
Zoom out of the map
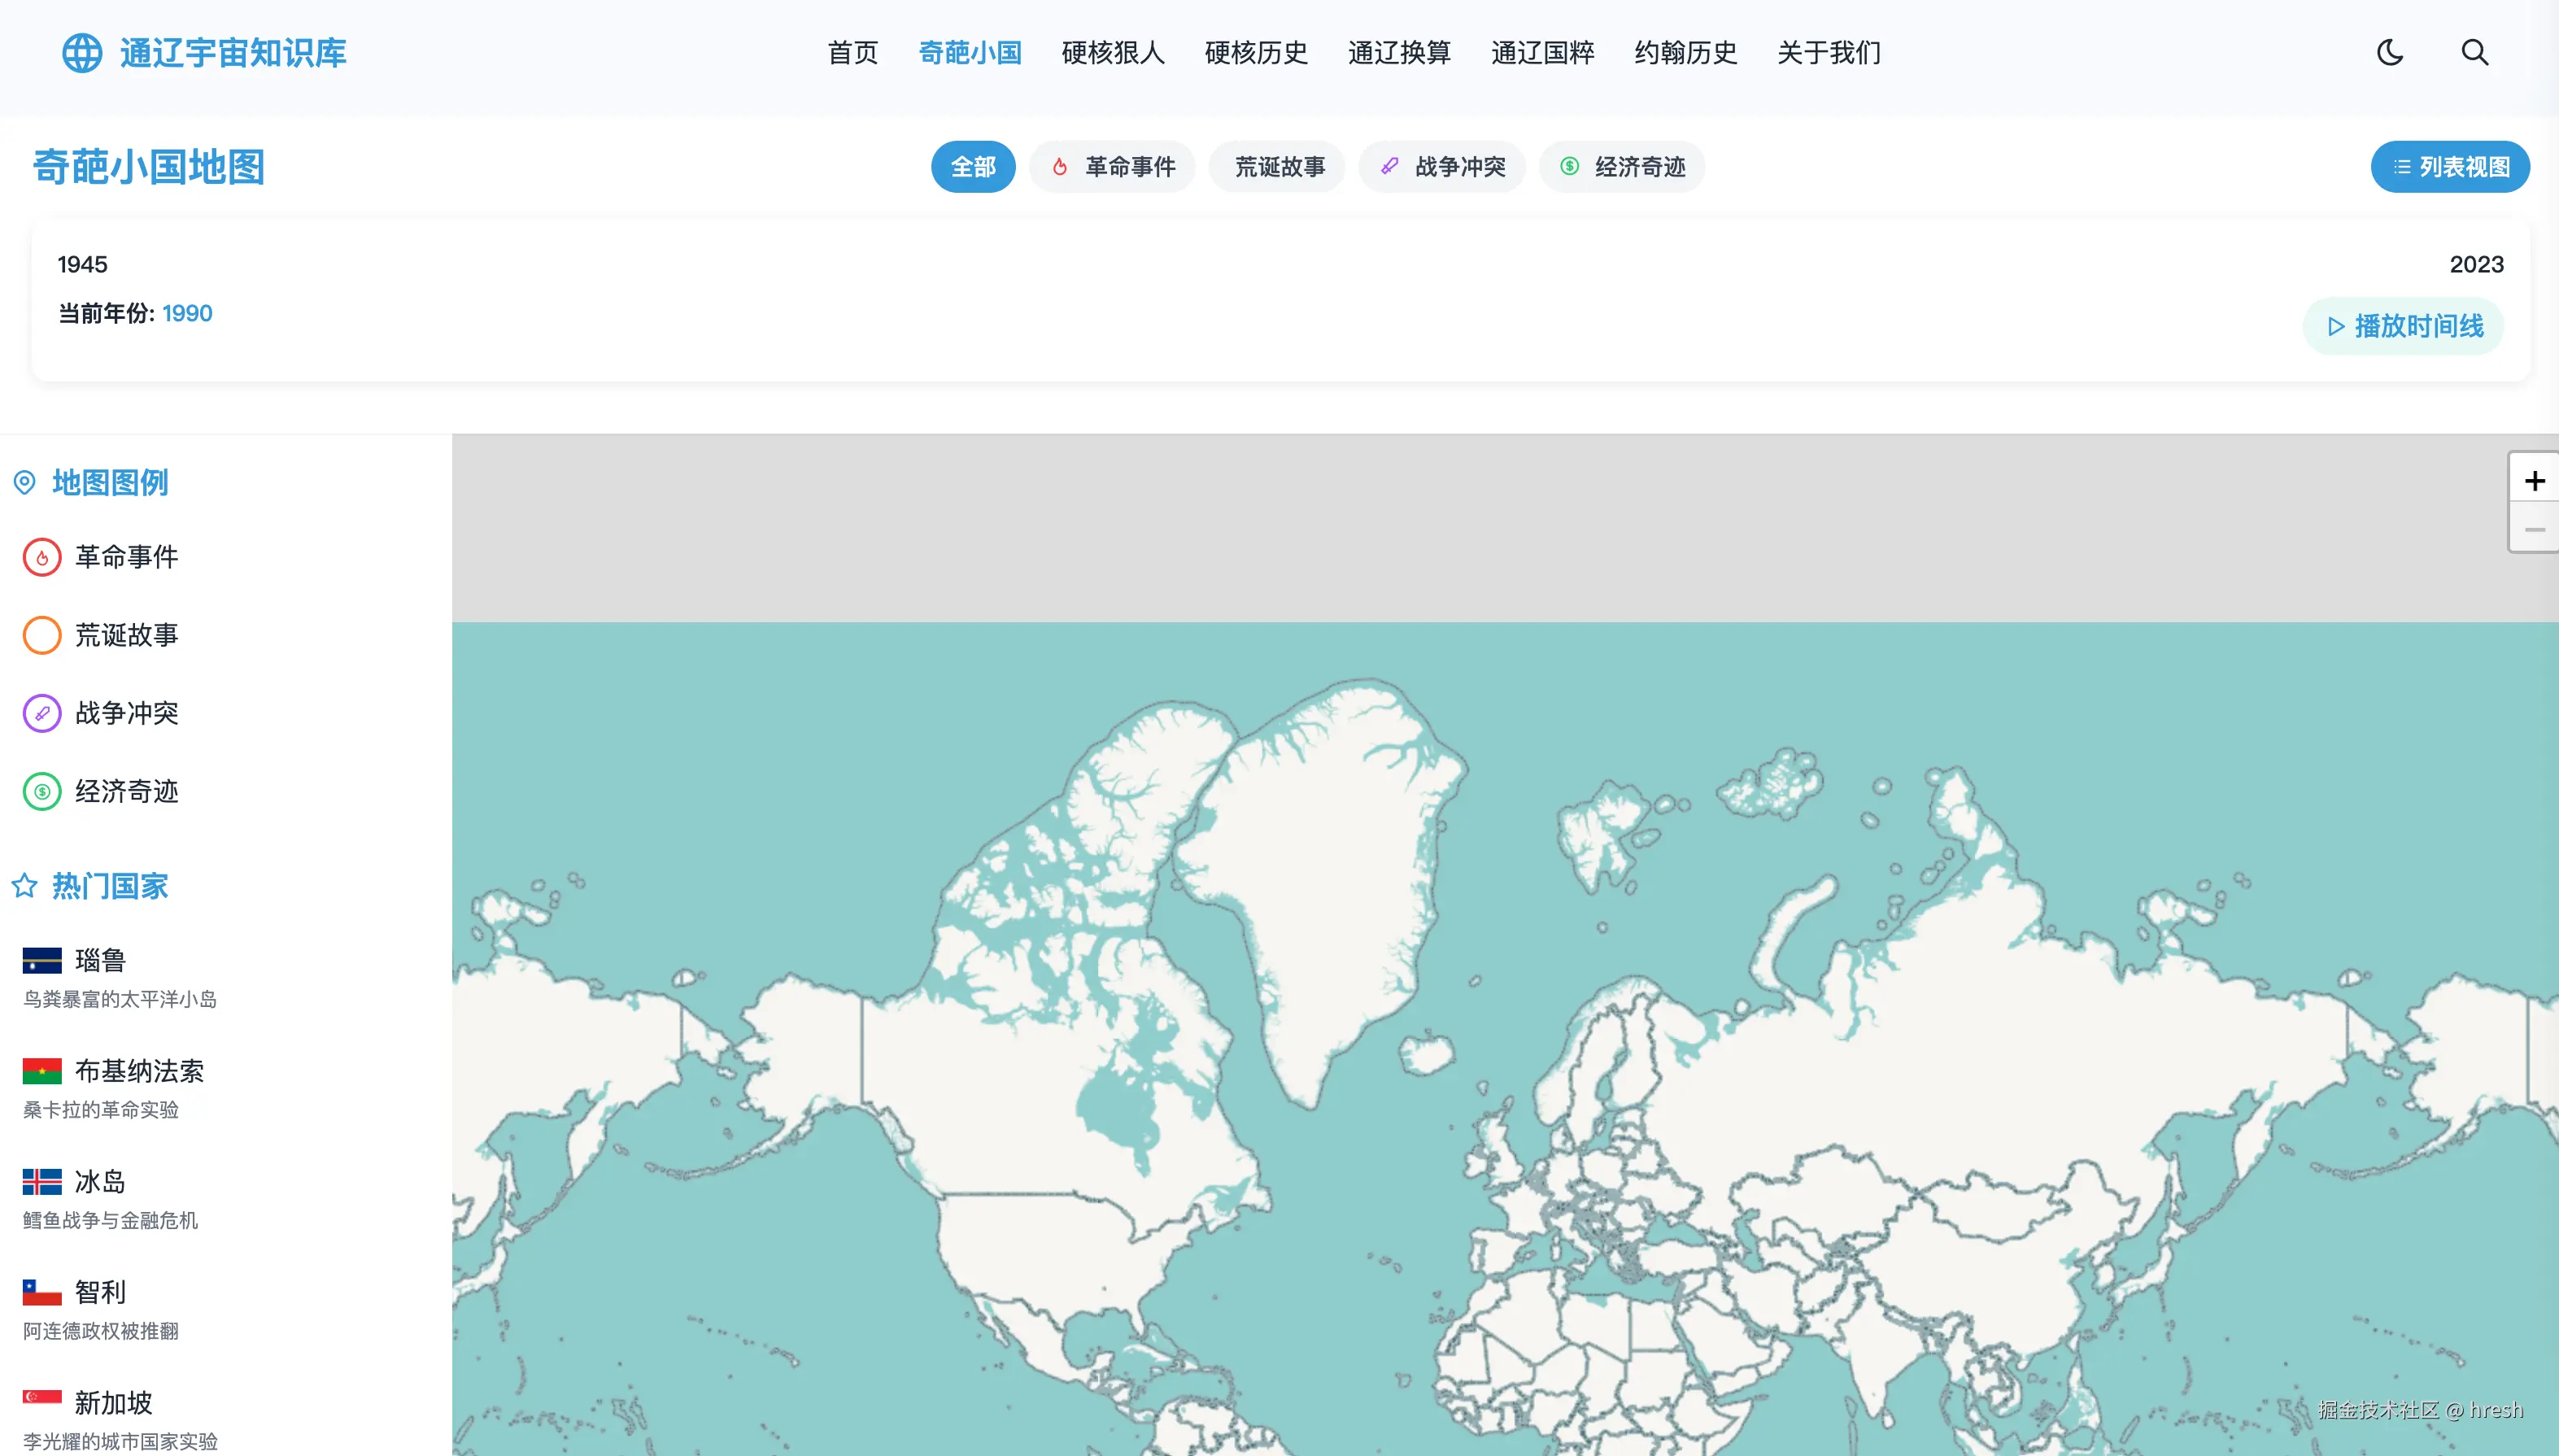[2533, 529]
